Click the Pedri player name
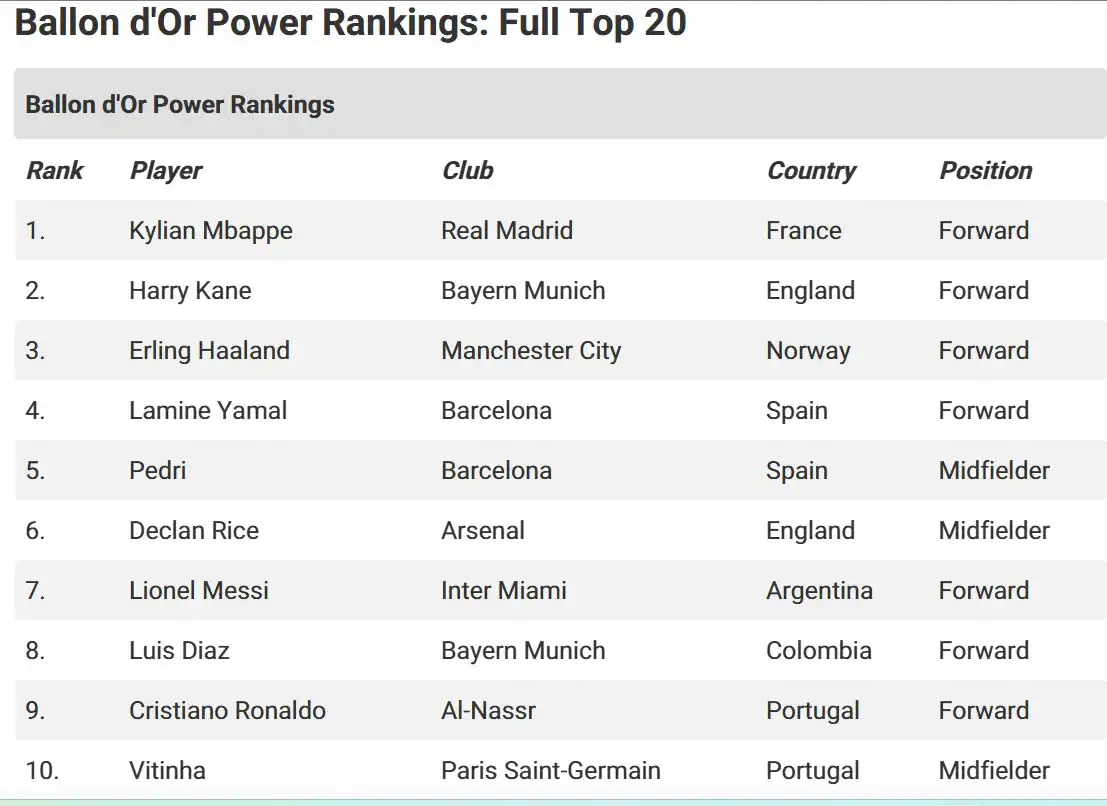Viewport: 1107px width, 806px height. click(158, 471)
